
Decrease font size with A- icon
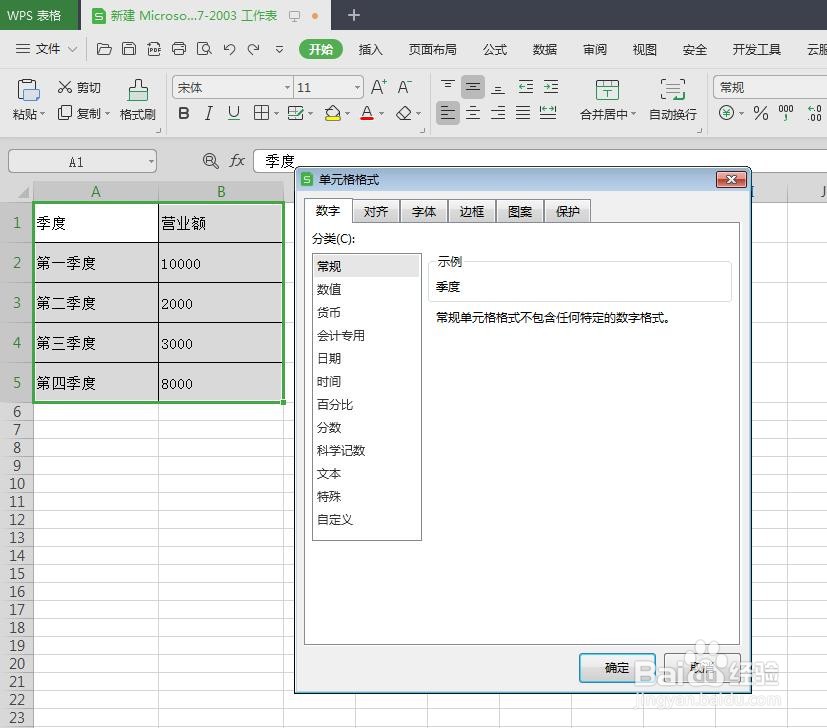[404, 87]
